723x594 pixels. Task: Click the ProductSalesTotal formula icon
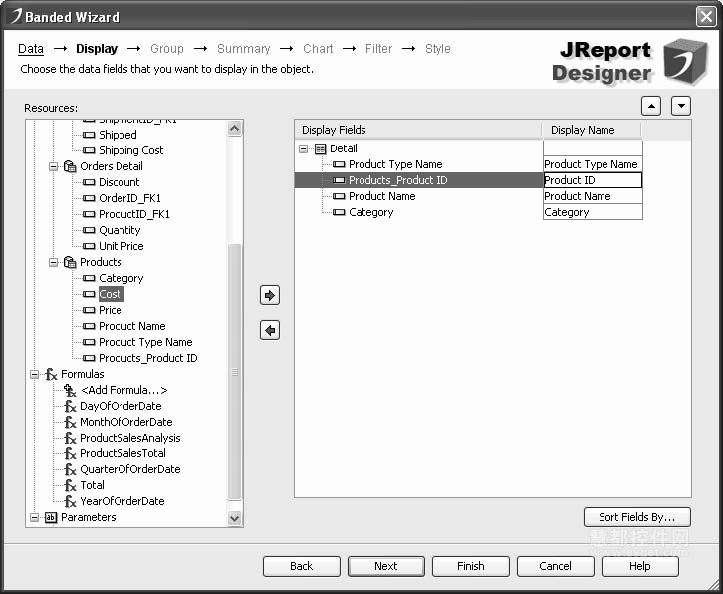(x=70, y=453)
